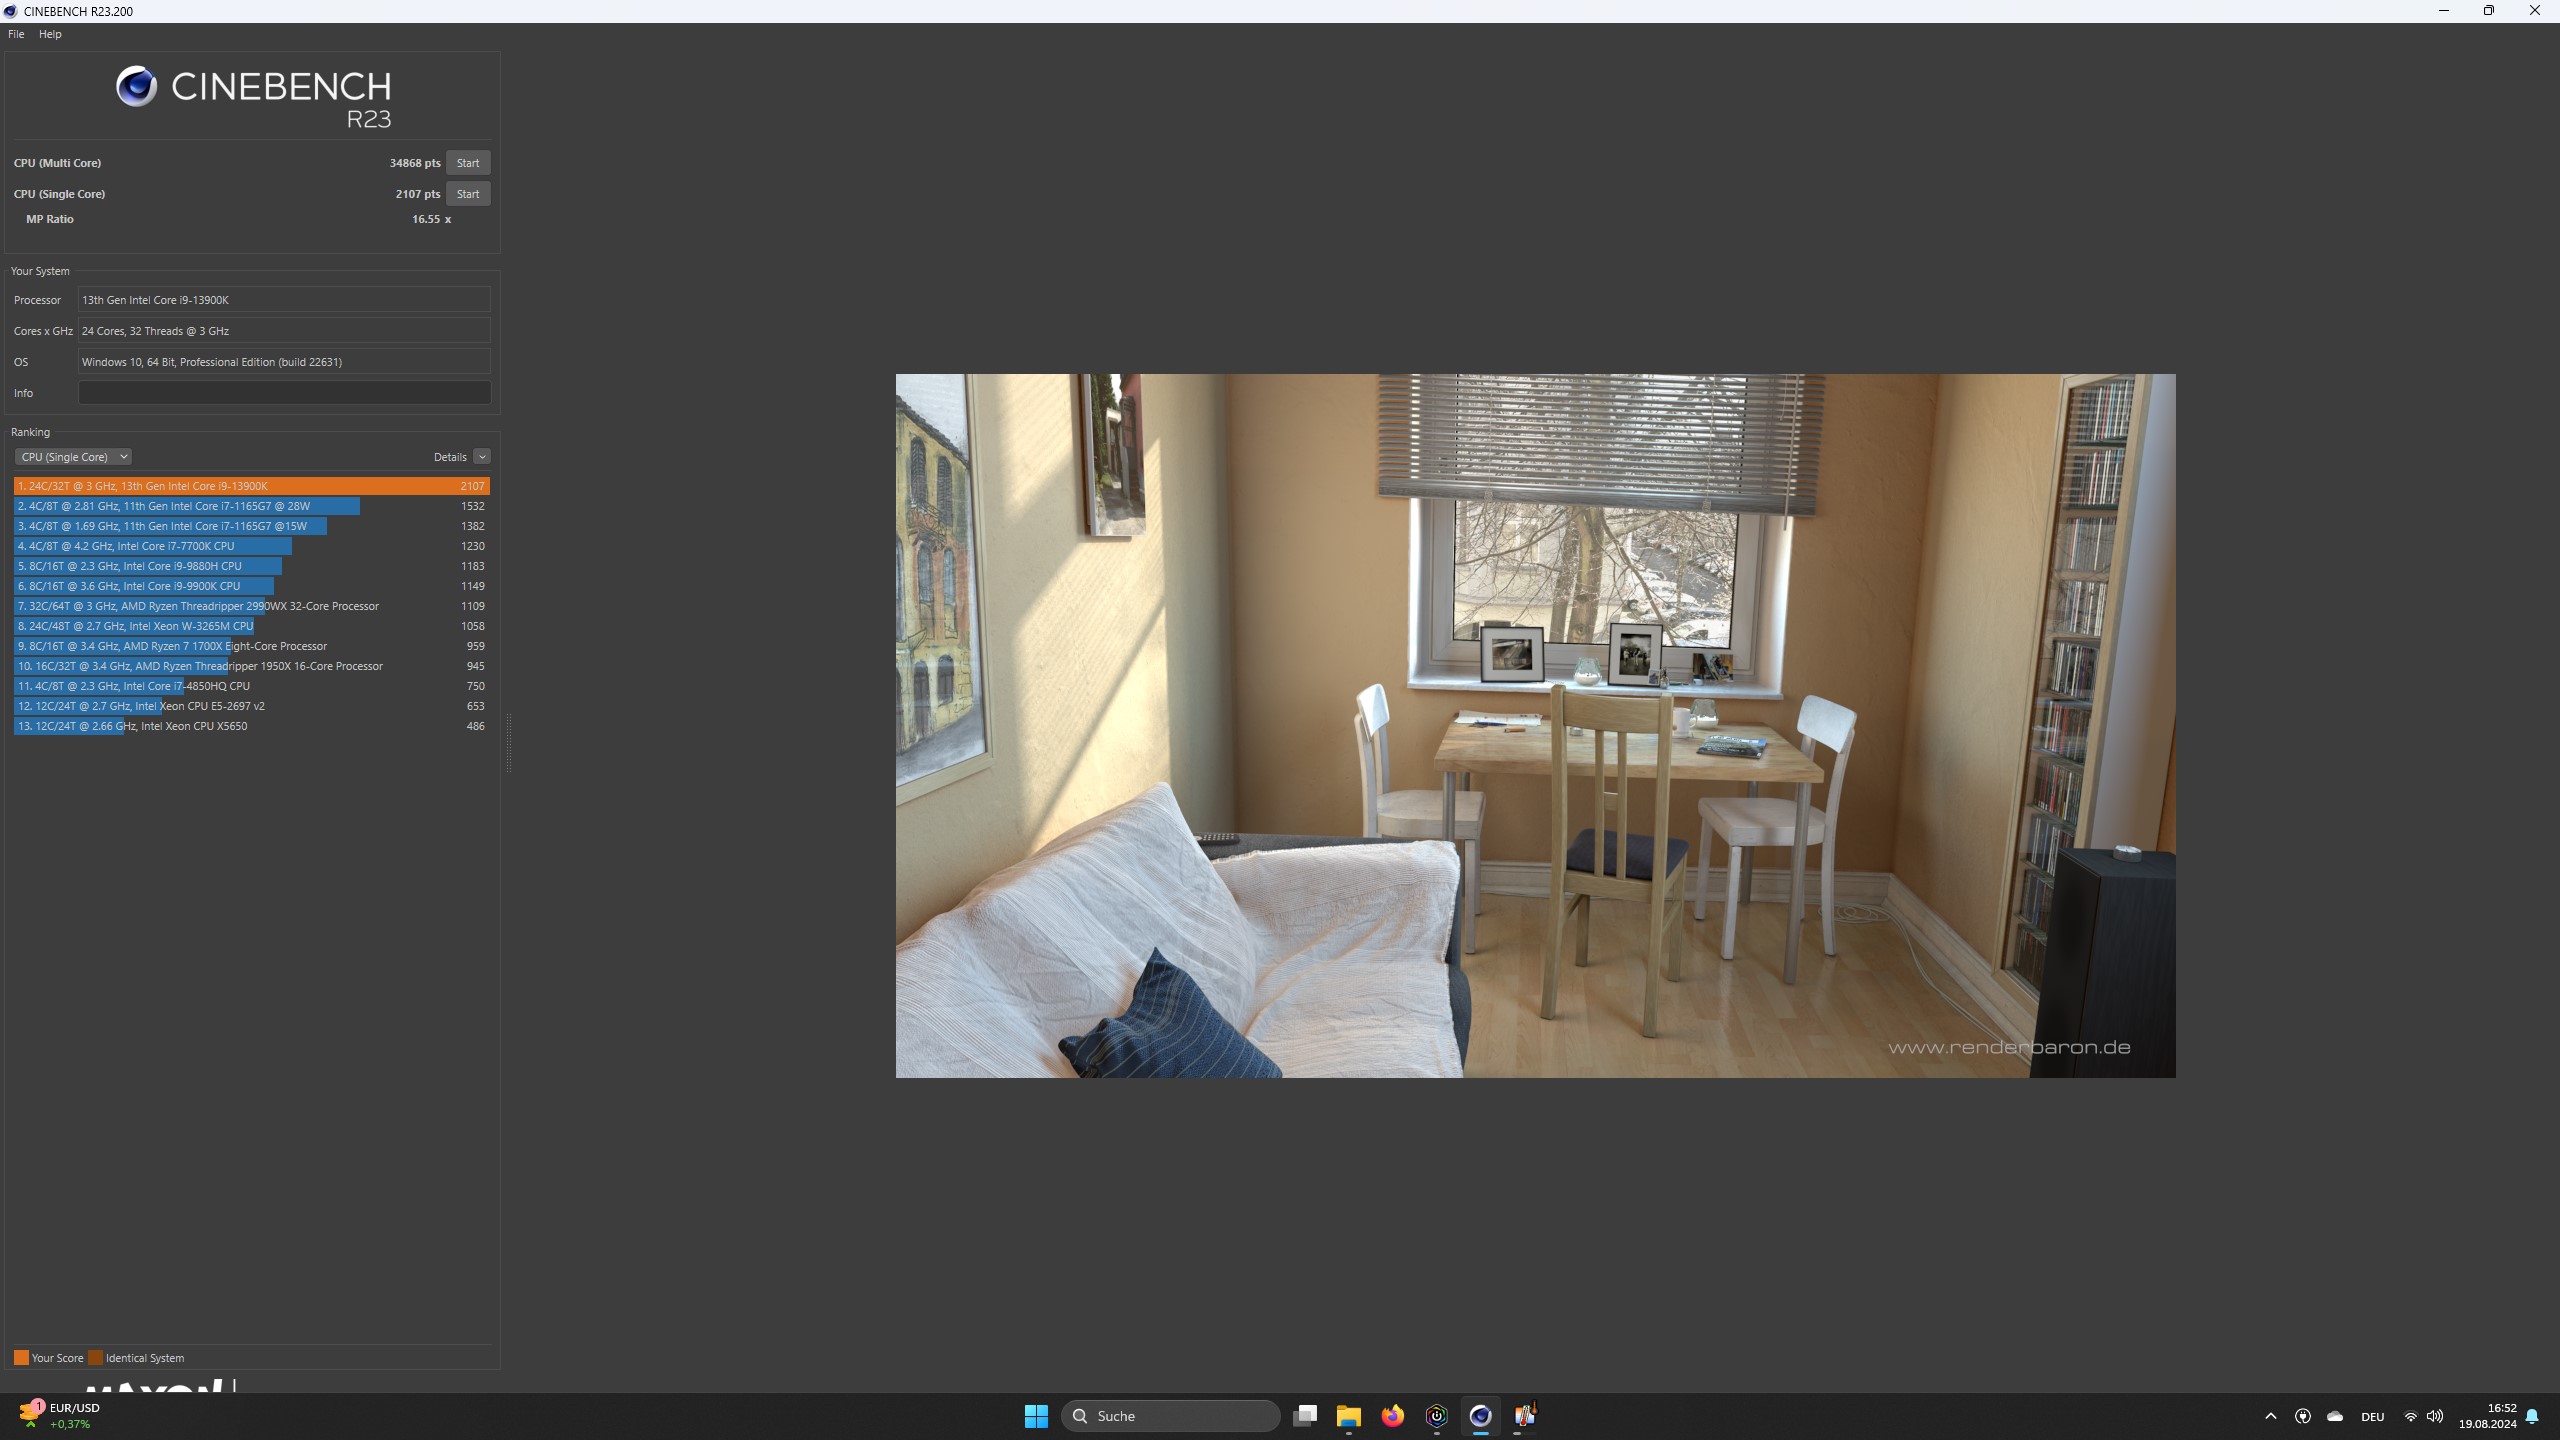Open Task View on the taskbar
Image resolution: width=2560 pixels, height=1440 pixels.
coord(1304,1416)
